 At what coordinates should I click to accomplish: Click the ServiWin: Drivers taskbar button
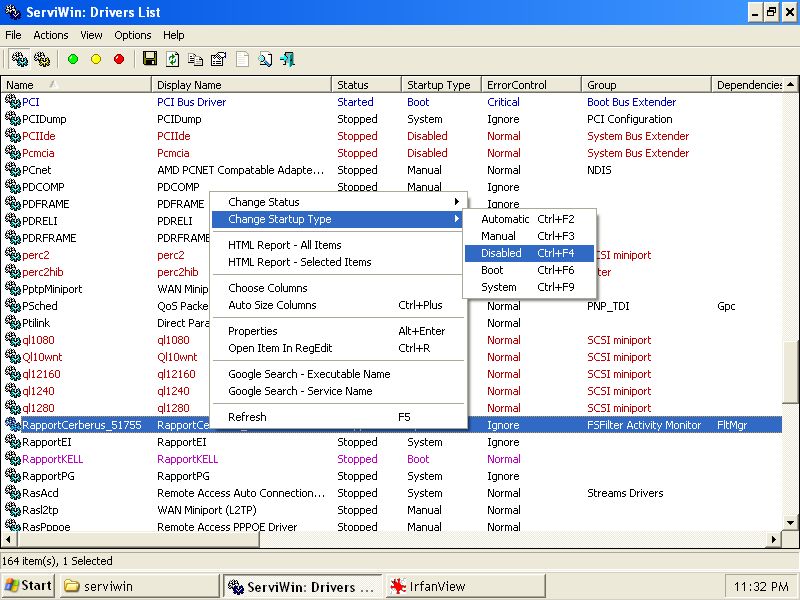coord(303,586)
